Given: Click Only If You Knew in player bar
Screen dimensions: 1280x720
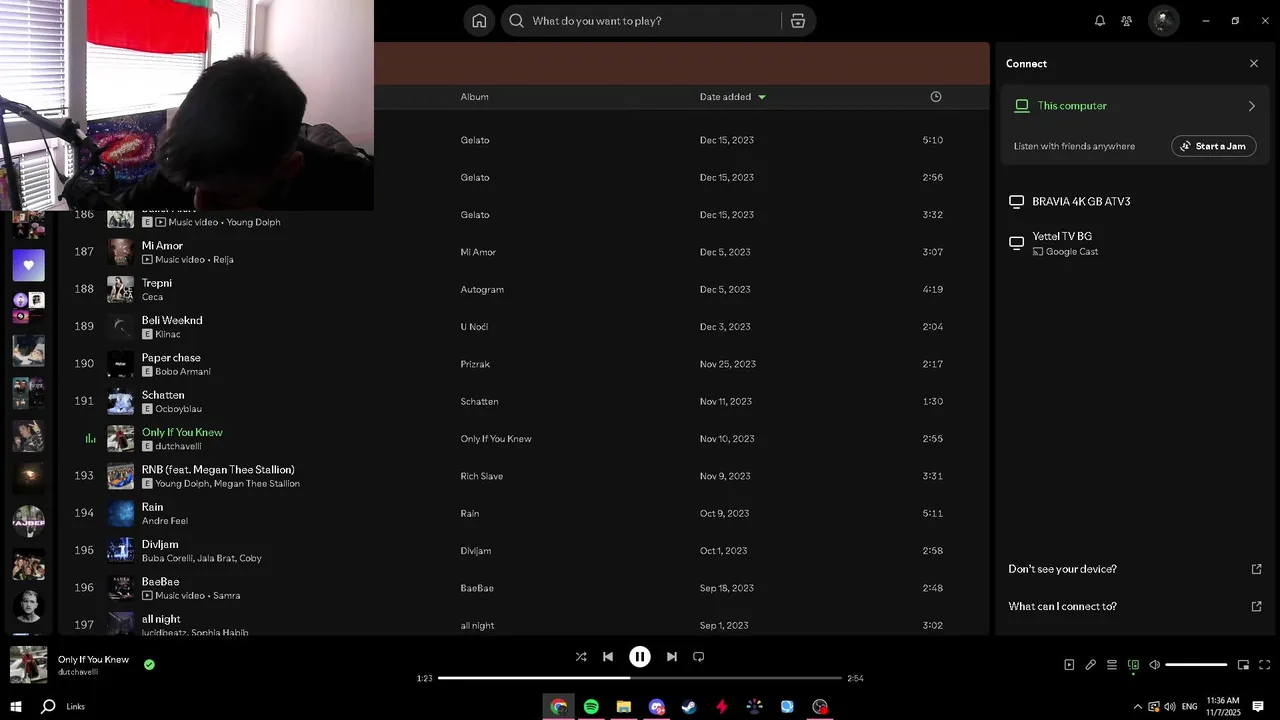Looking at the screenshot, I should (93, 659).
